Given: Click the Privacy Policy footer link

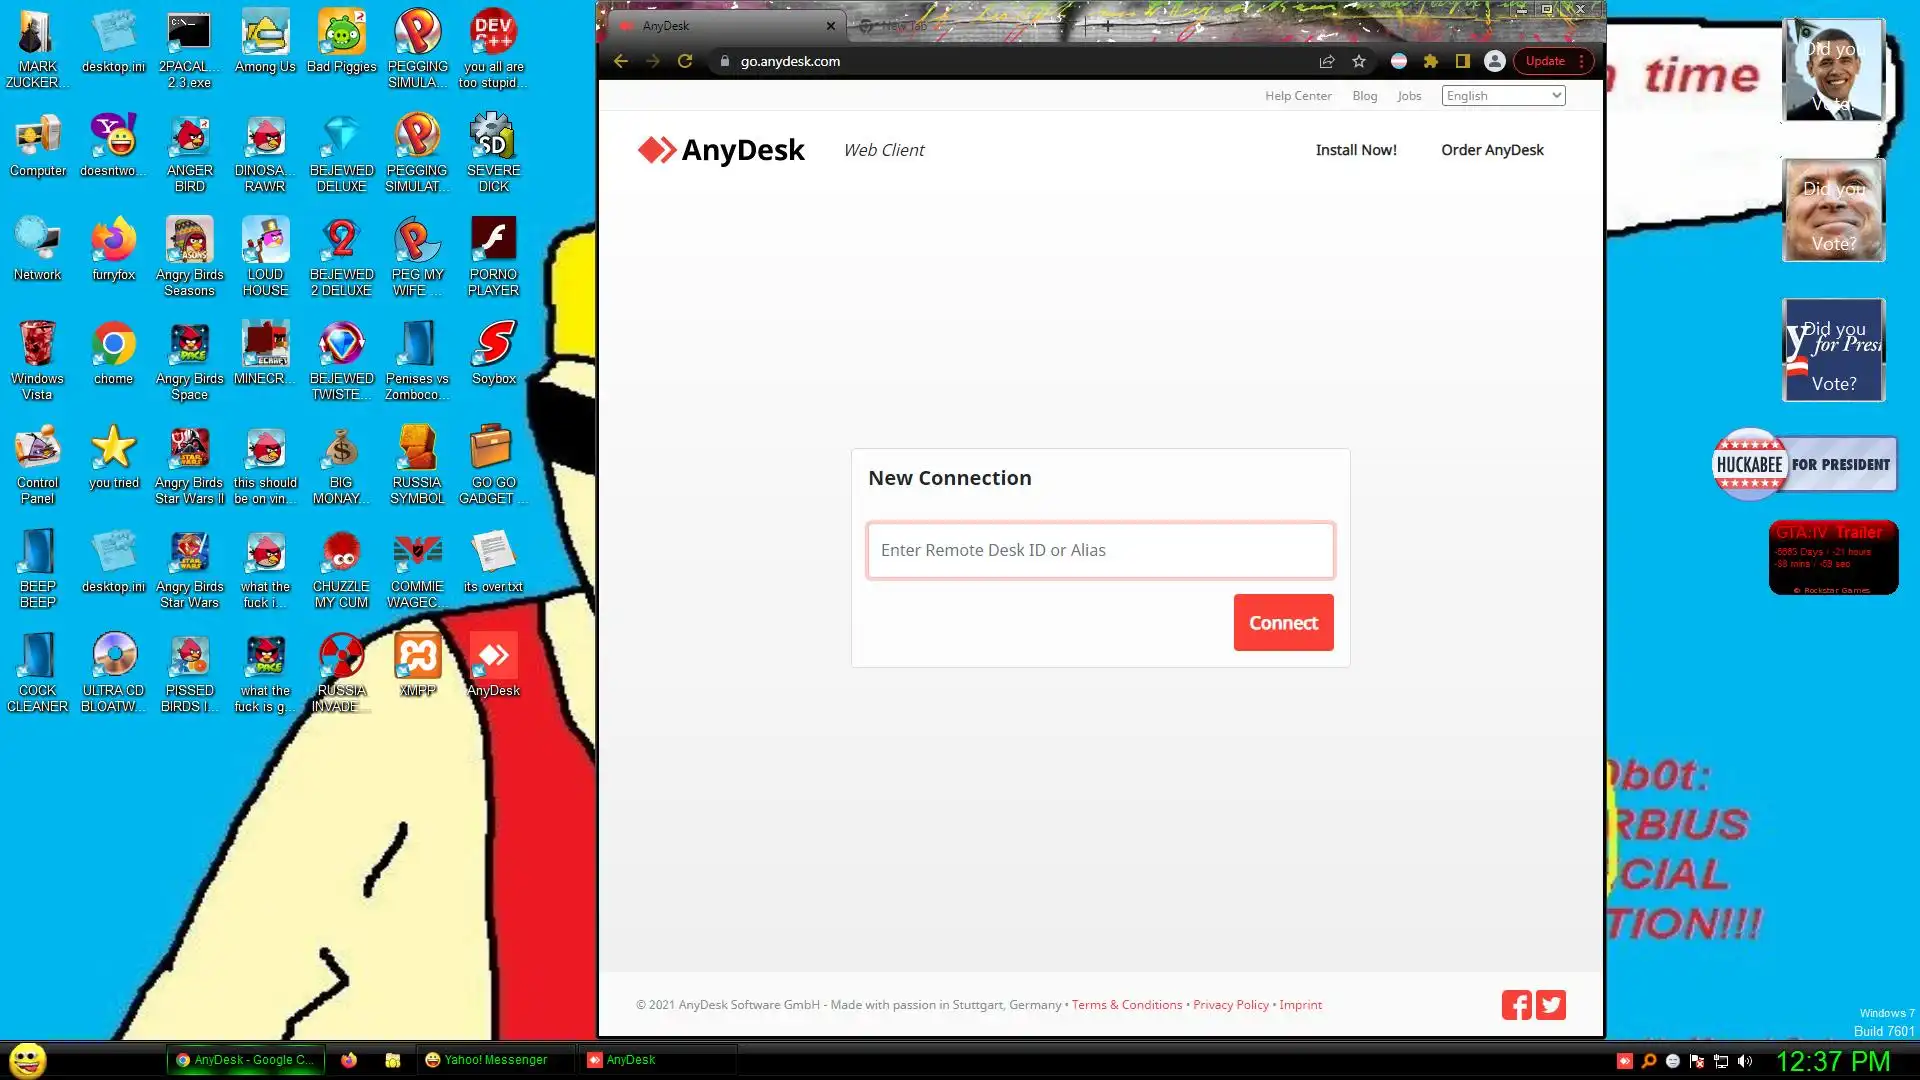Looking at the screenshot, I should pyautogui.click(x=1230, y=1005).
